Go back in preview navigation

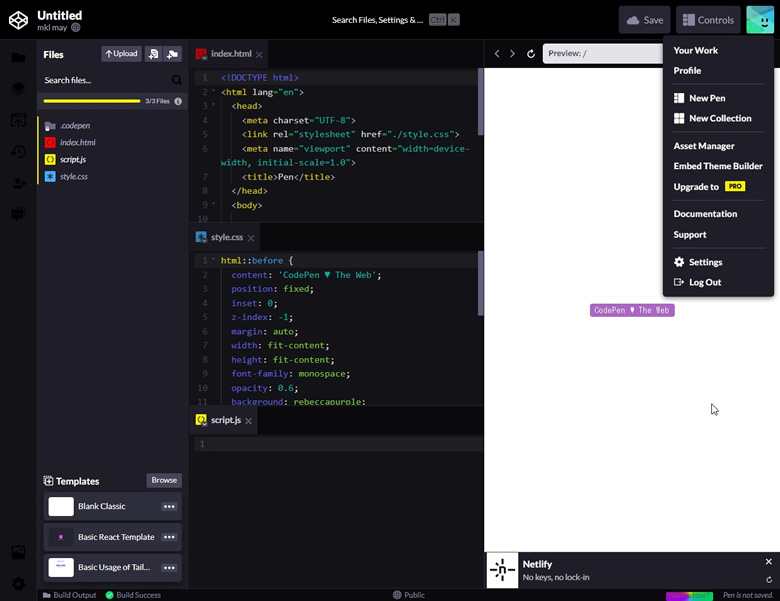pos(496,53)
